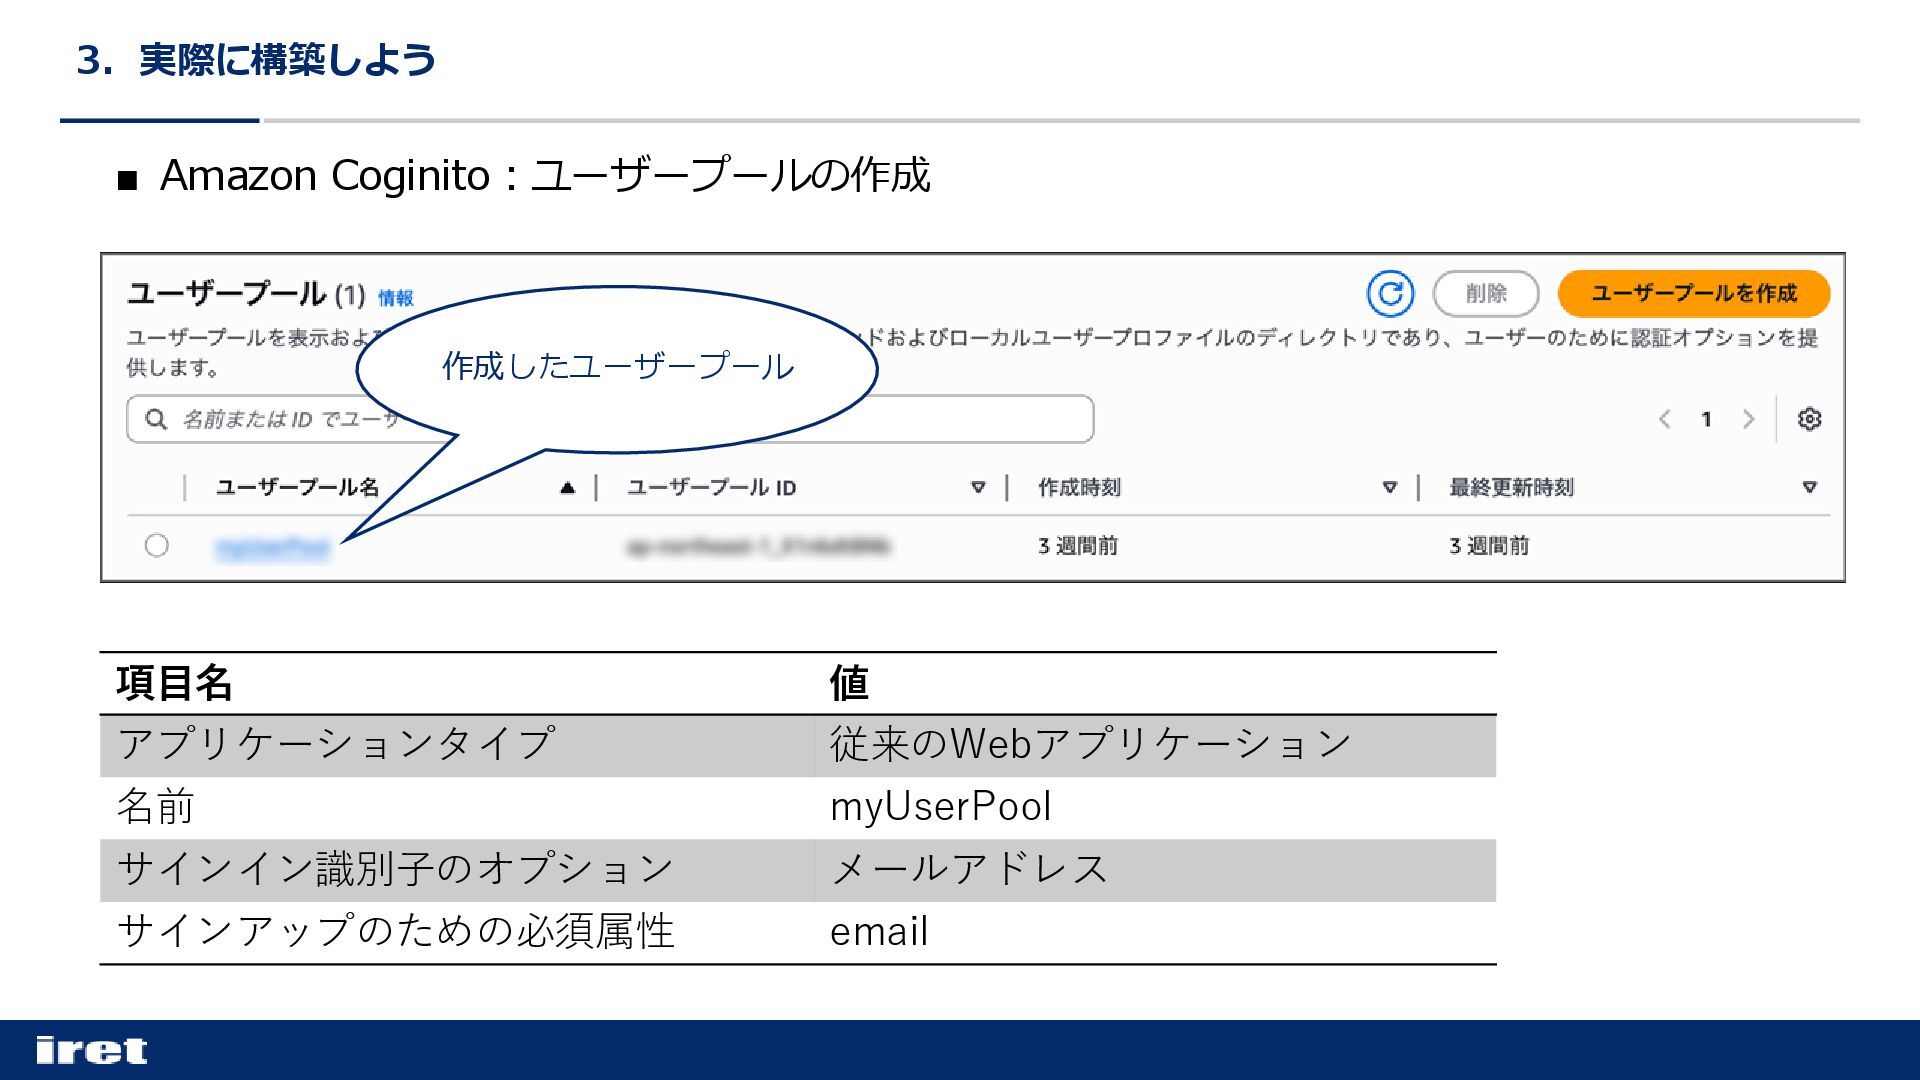The width and height of the screenshot is (1920, 1080).
Task: Click page number 1 in pagination
Action: [x=1706, y=419]
